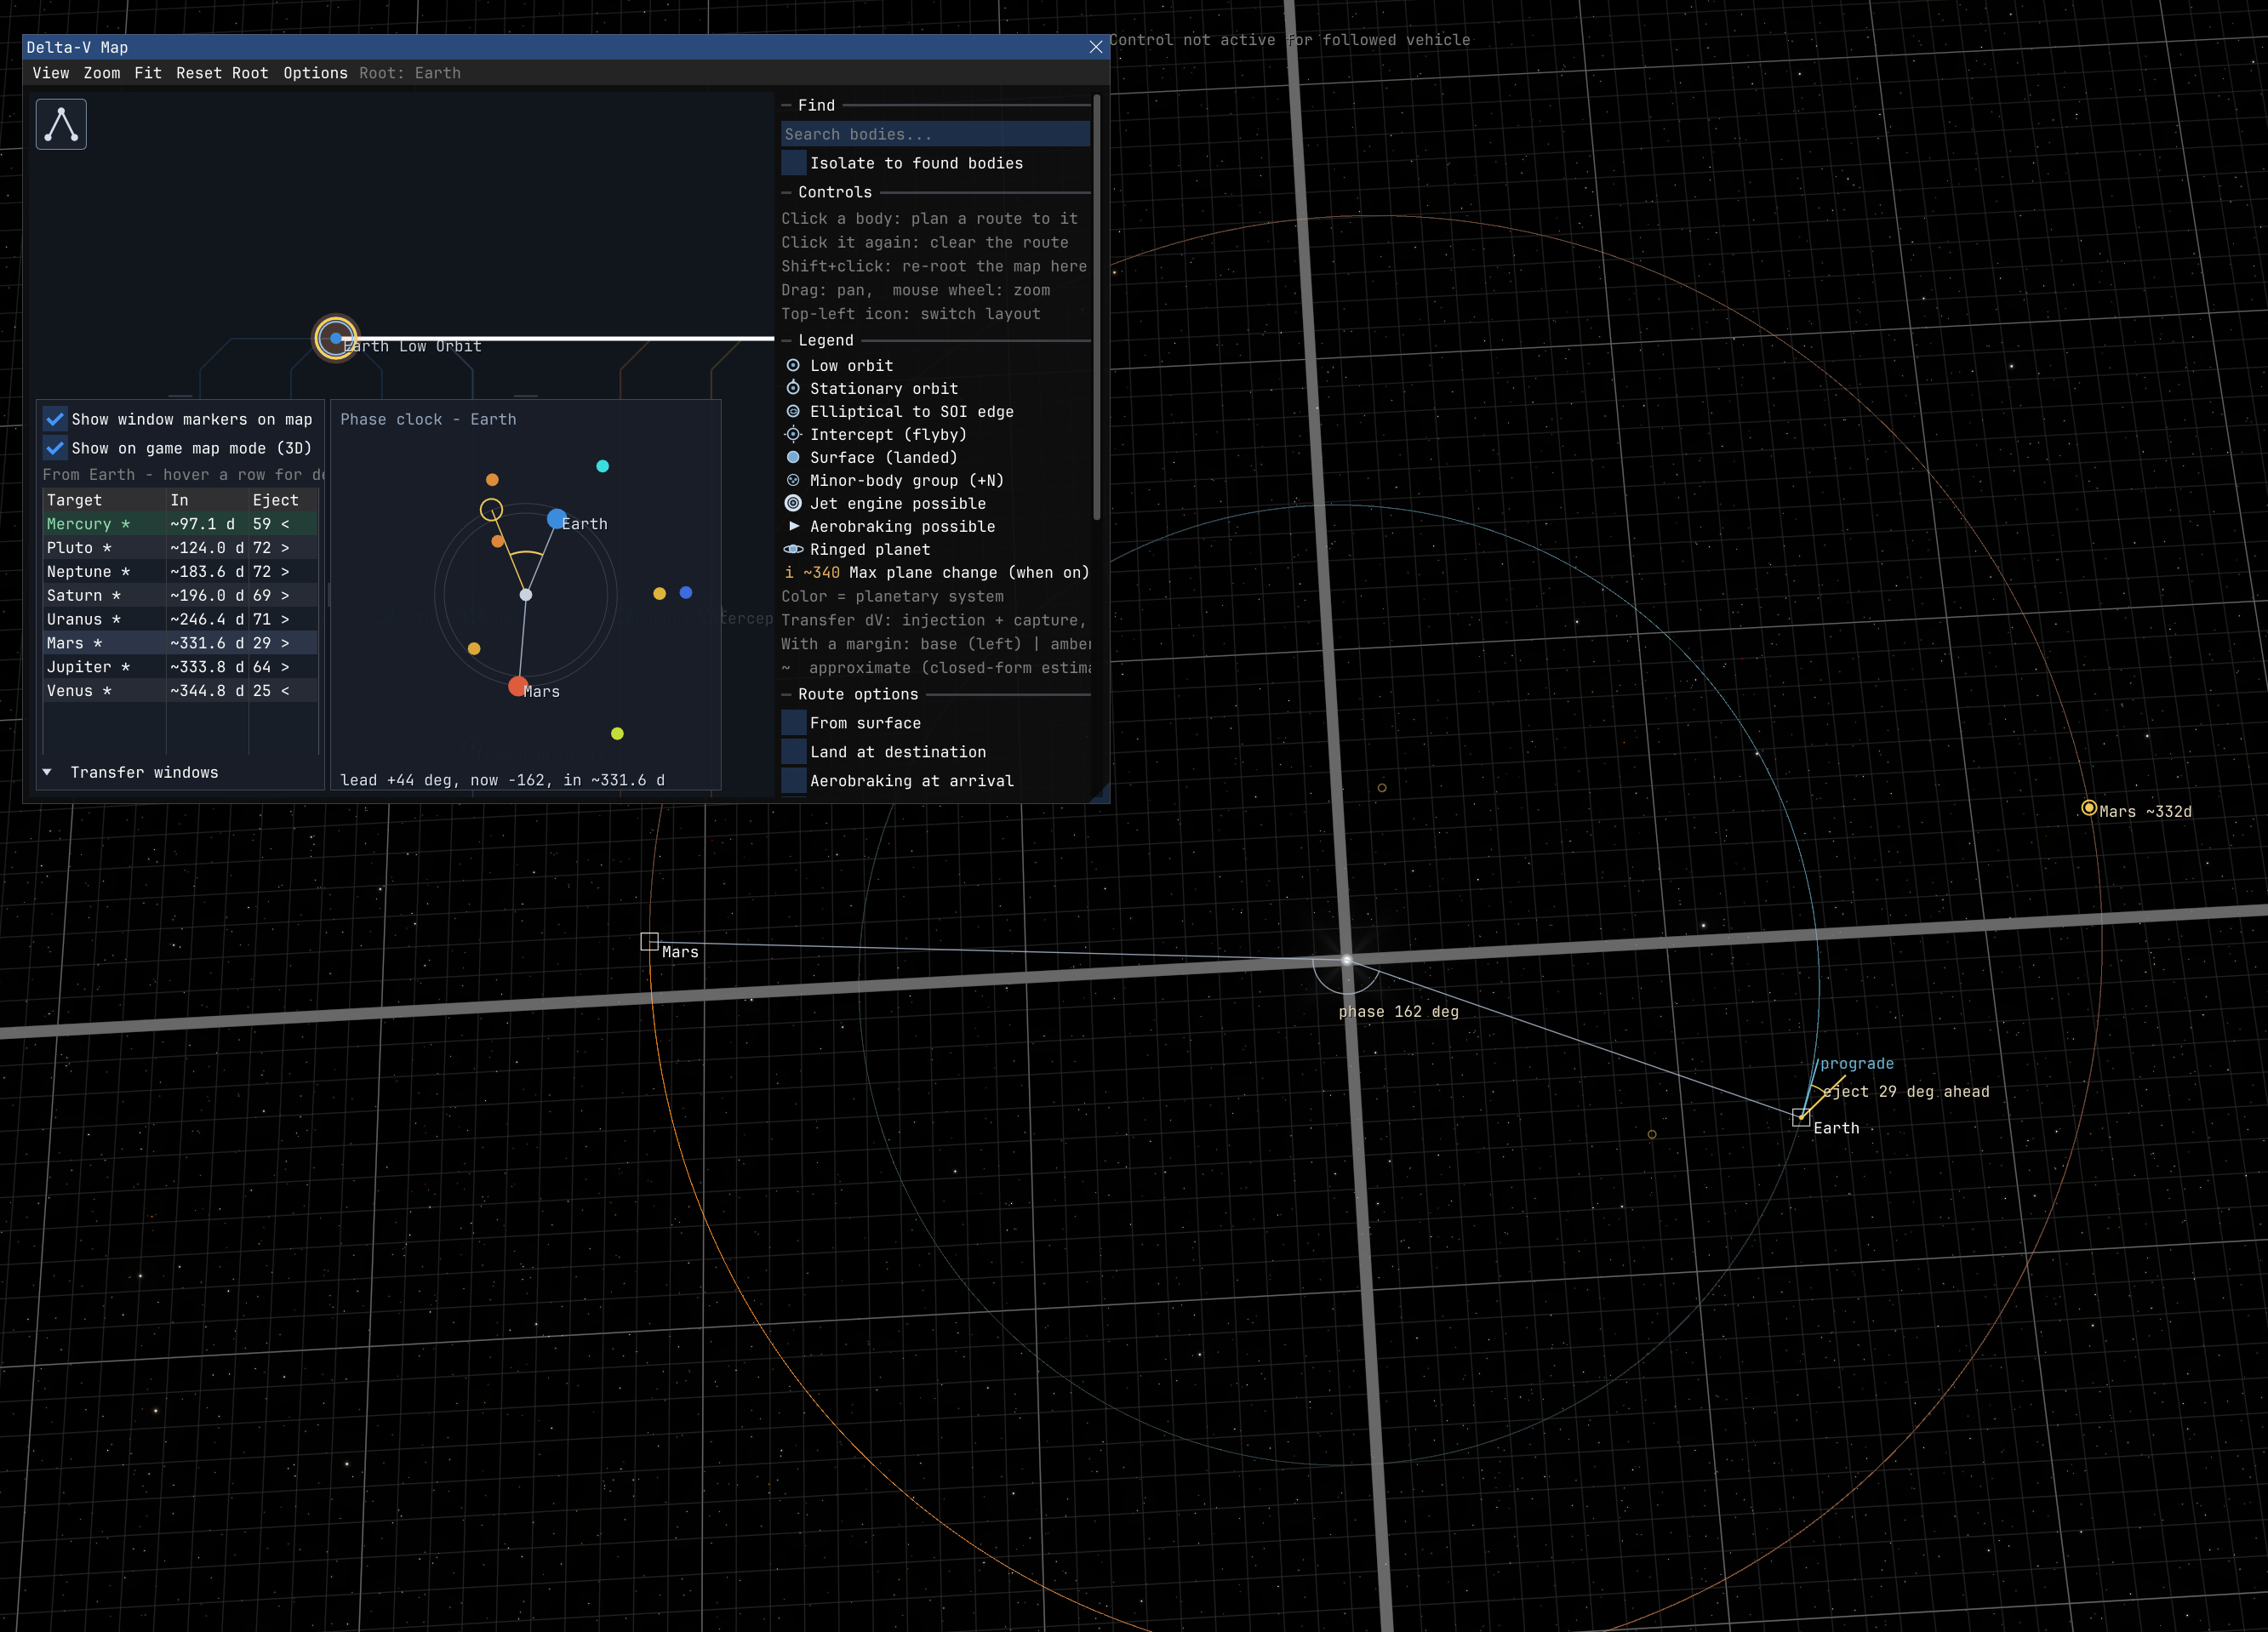Select the hollow yellow ring marker in phase clock

pos(491,510)
